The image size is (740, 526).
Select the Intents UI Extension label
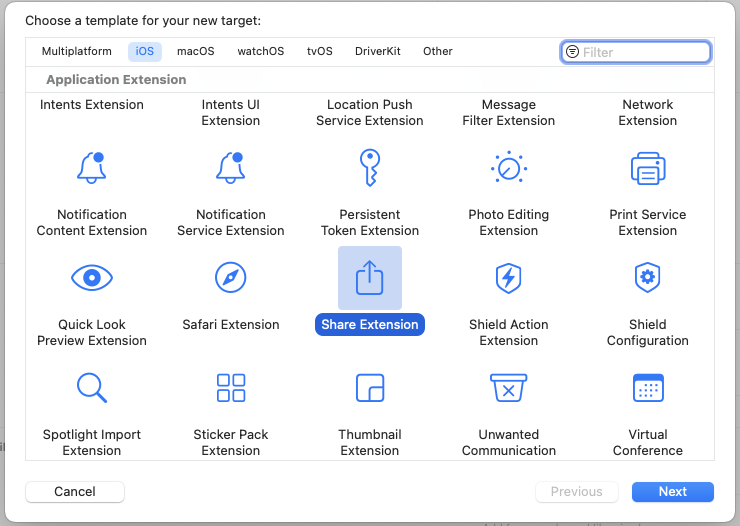(x=230, y=113)
